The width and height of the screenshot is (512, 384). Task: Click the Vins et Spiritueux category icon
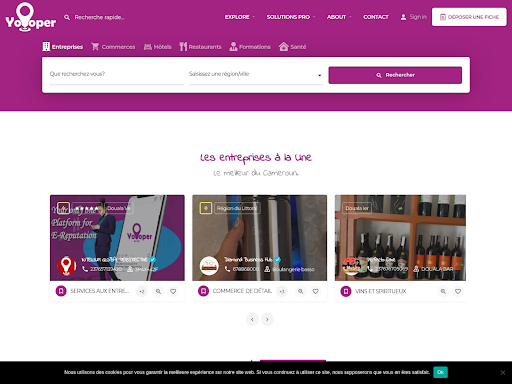point(346,291)
